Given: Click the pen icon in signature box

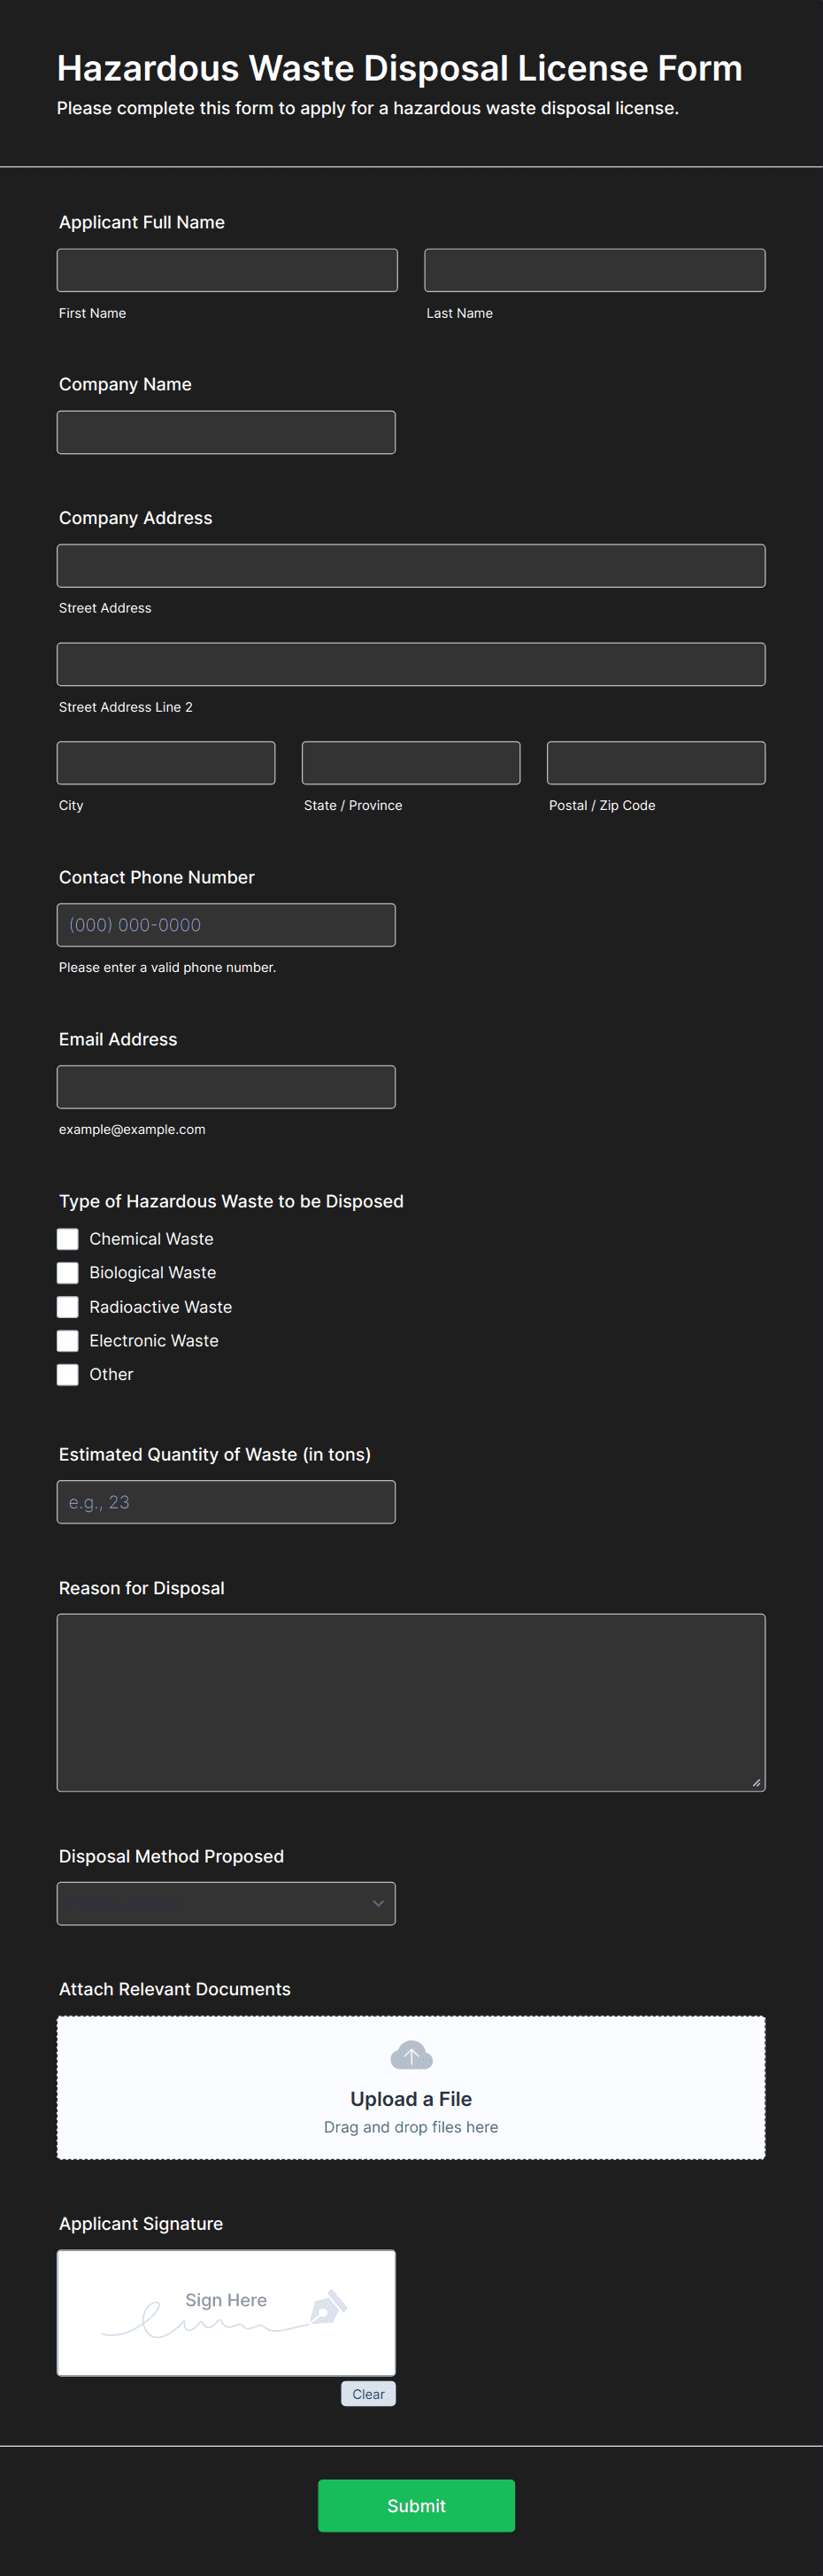Looking at the screenshot, I should (x=328, y=2307).
